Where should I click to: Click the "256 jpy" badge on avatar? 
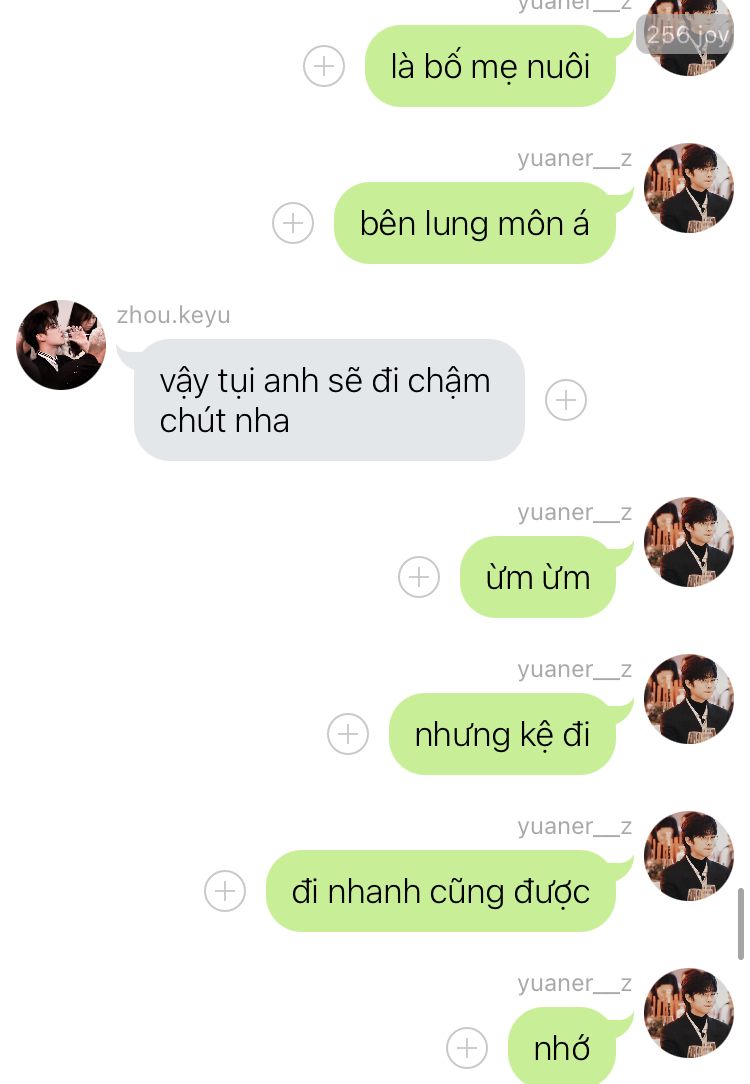coord(685,34)
